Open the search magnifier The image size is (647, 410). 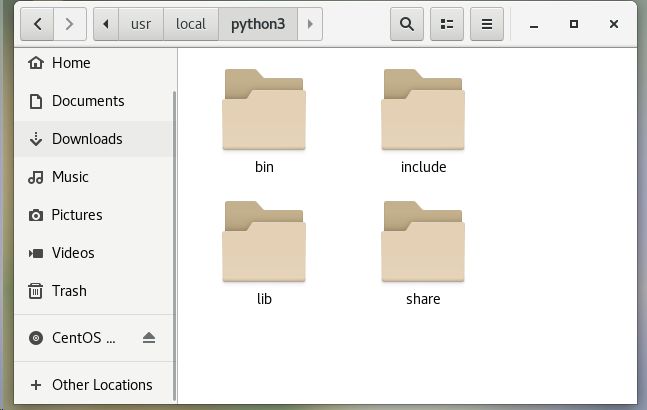point(407,24)
